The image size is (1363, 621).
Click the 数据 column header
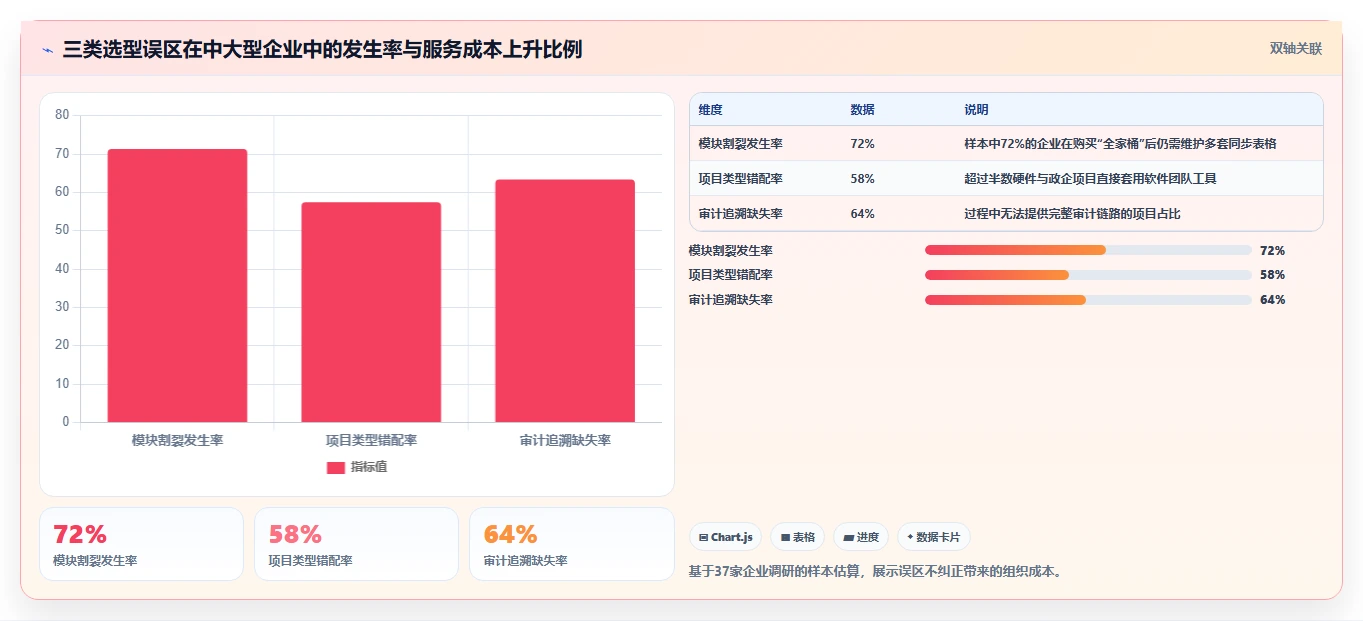point(863,110)
